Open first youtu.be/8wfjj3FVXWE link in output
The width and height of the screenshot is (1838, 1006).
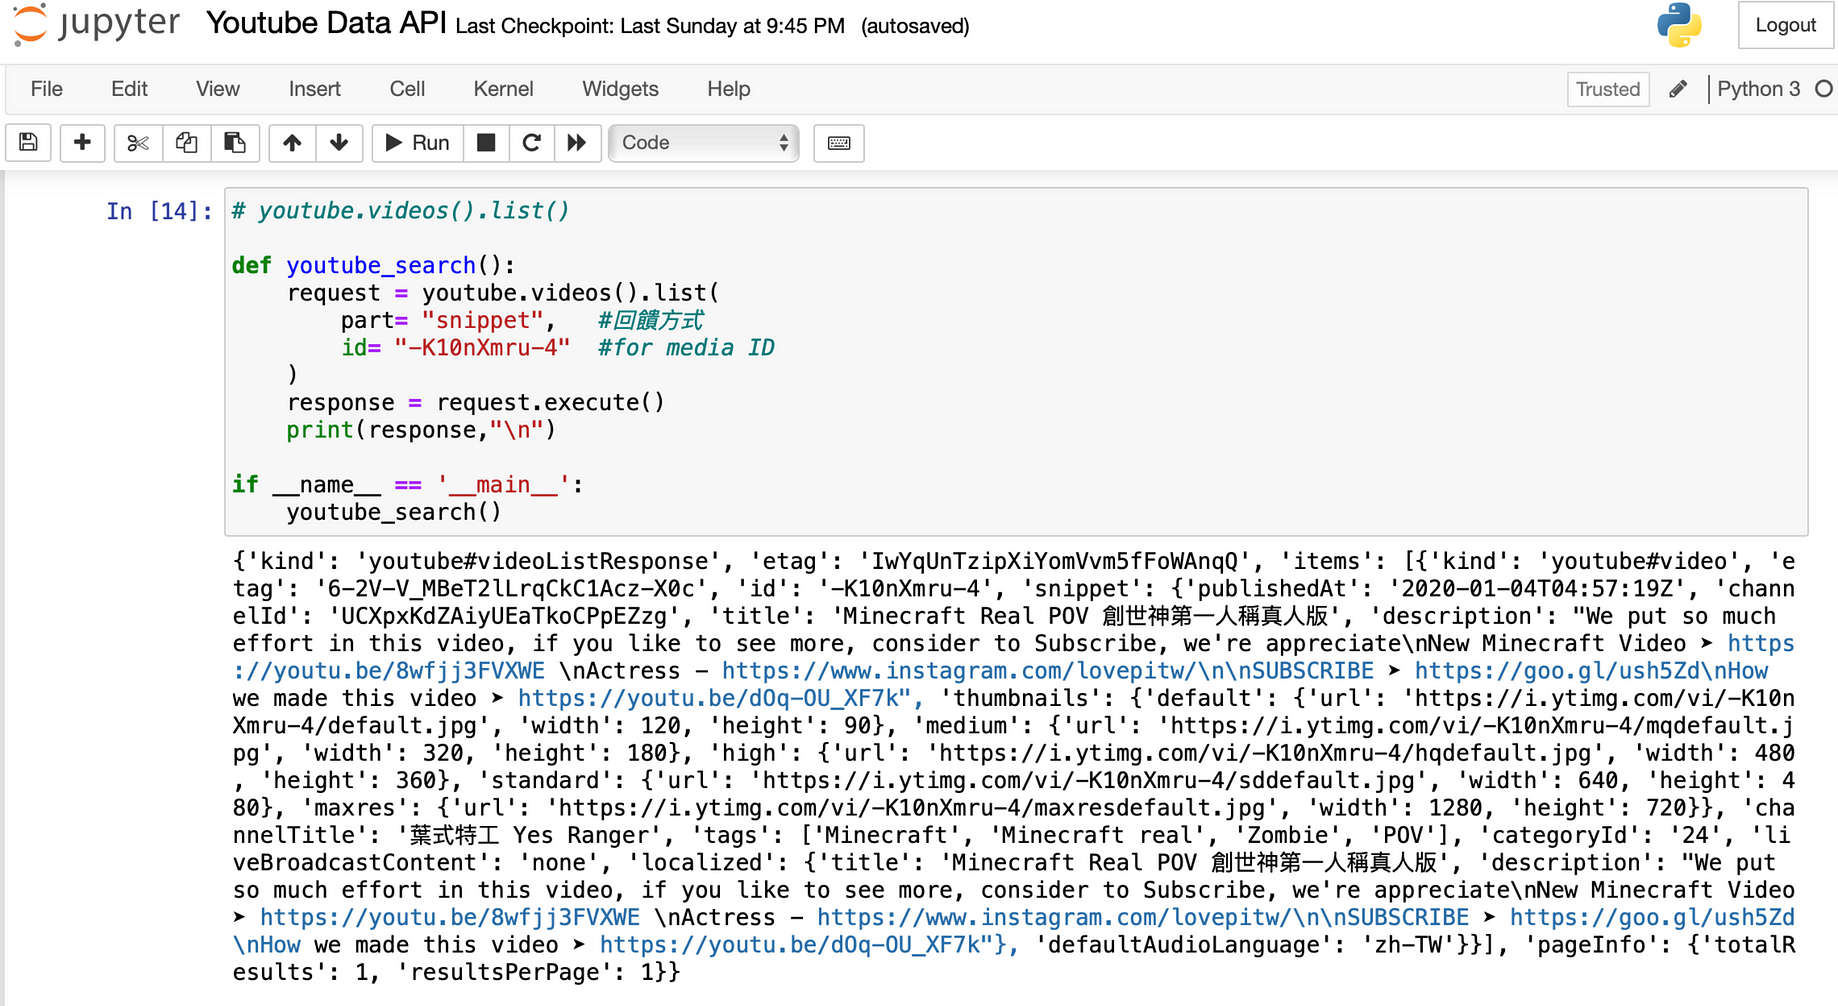click(x=389, y=671)
